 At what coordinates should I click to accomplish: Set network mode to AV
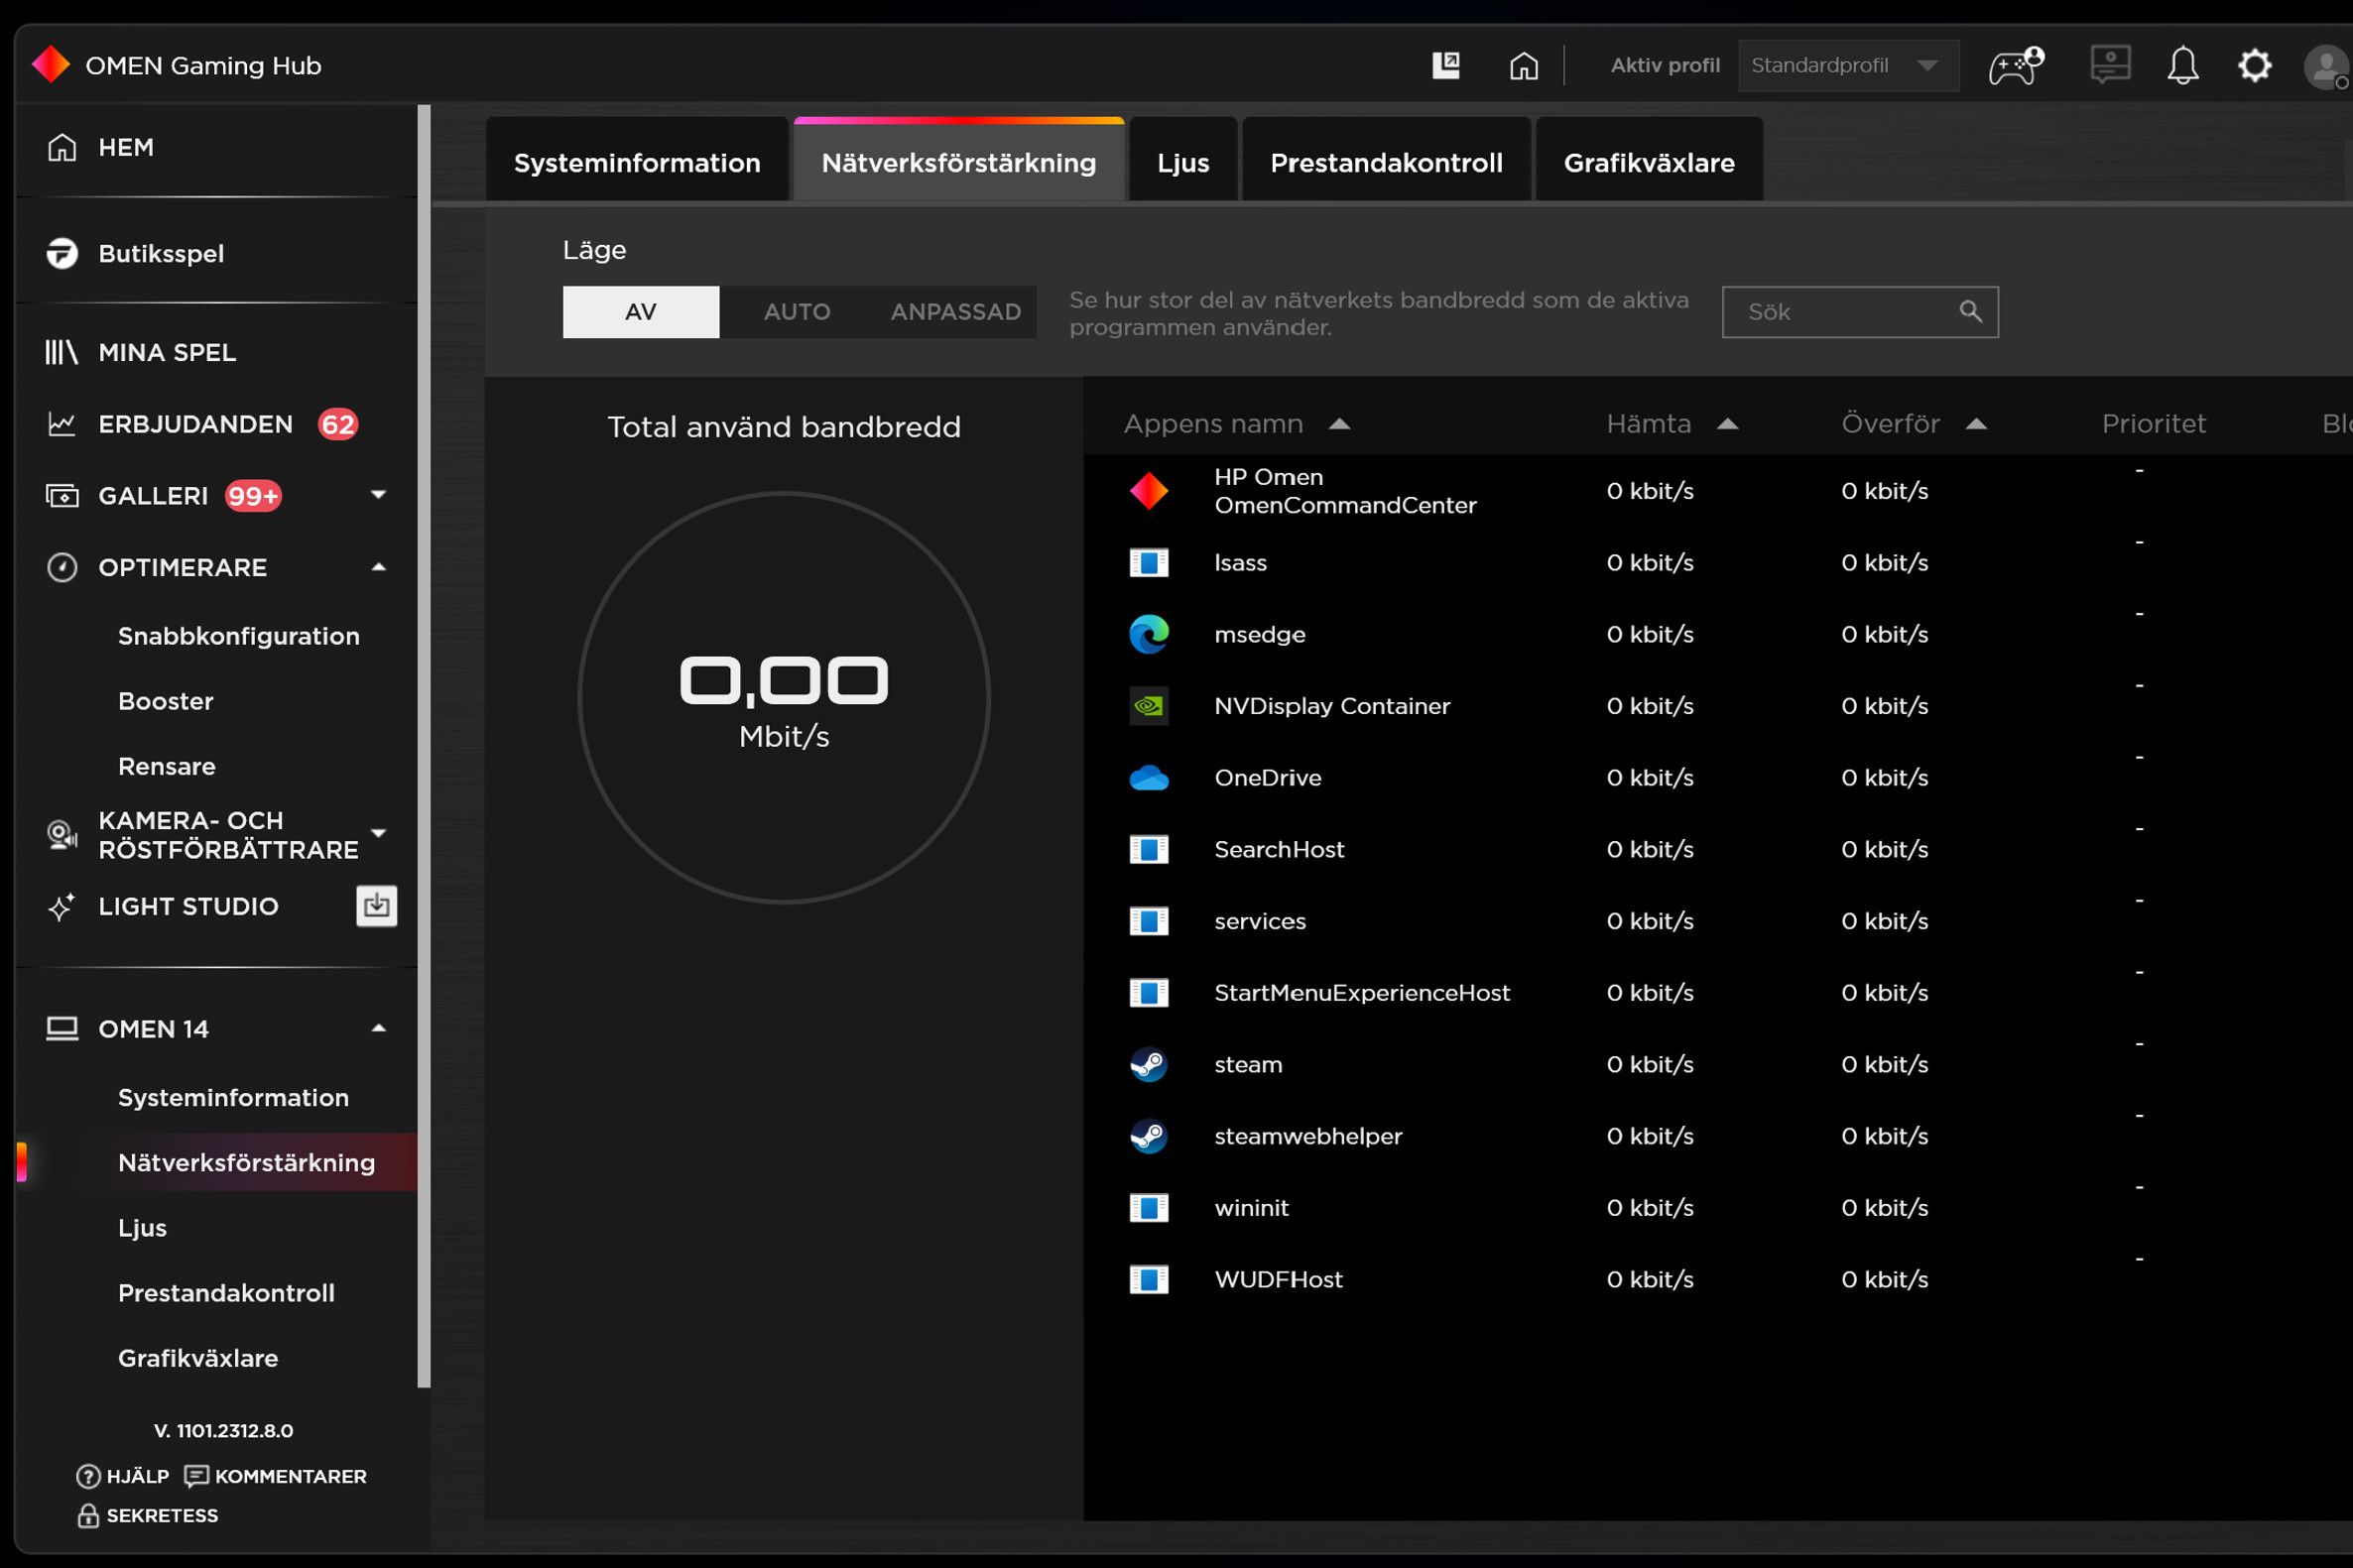[640, 312]
